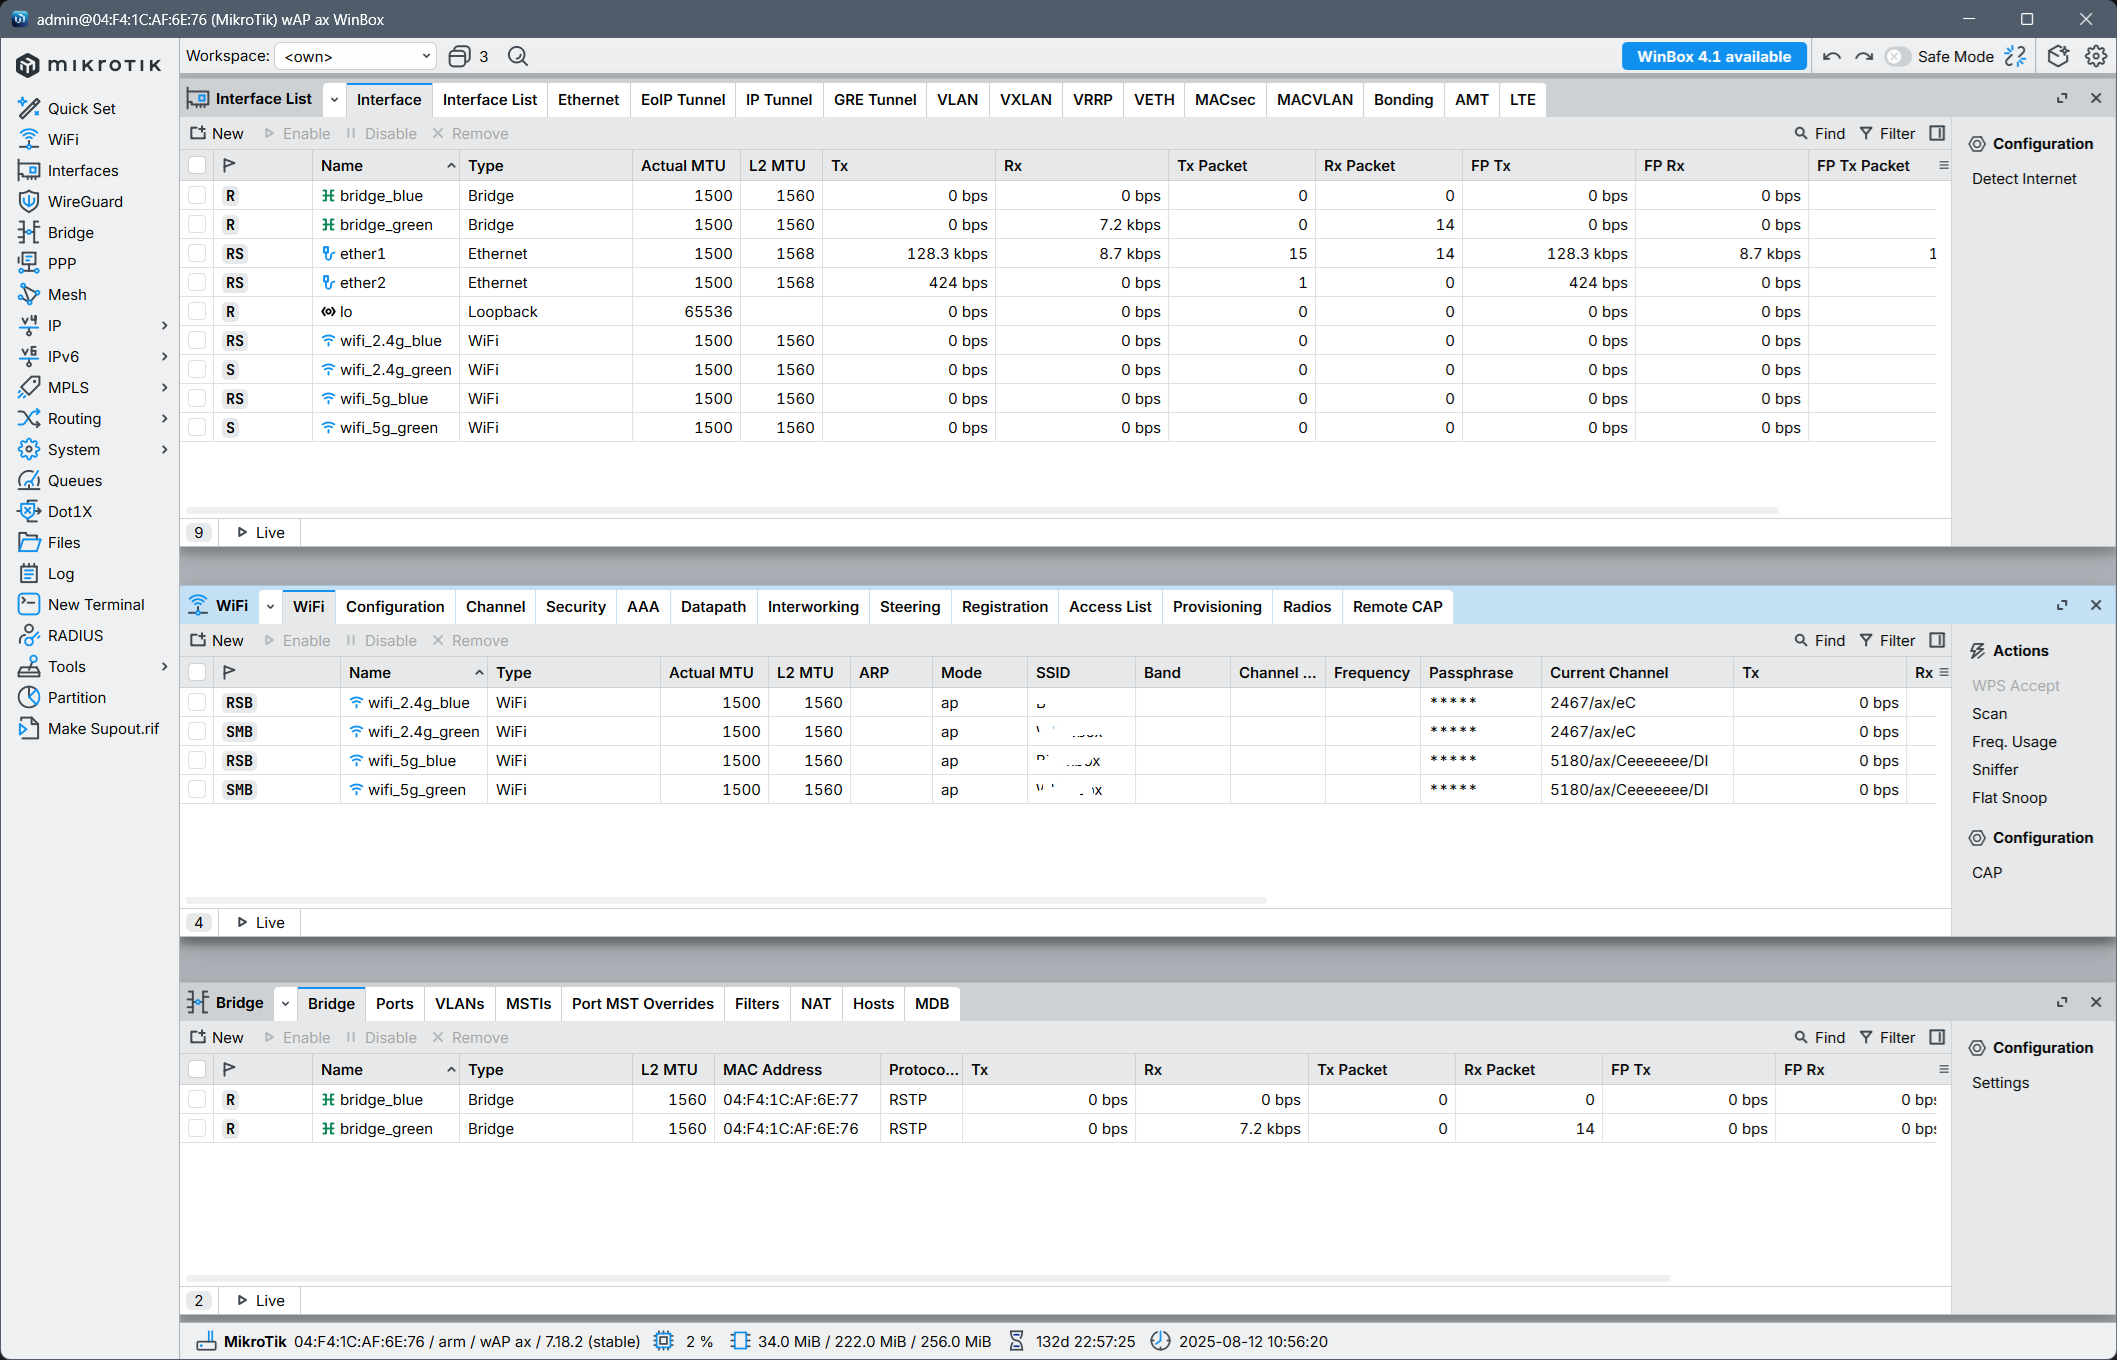Check the box for wifi_2.4g_green in WiFi window
Viewport: 2117px width, 1360px height.
click(x=197, y=731)
